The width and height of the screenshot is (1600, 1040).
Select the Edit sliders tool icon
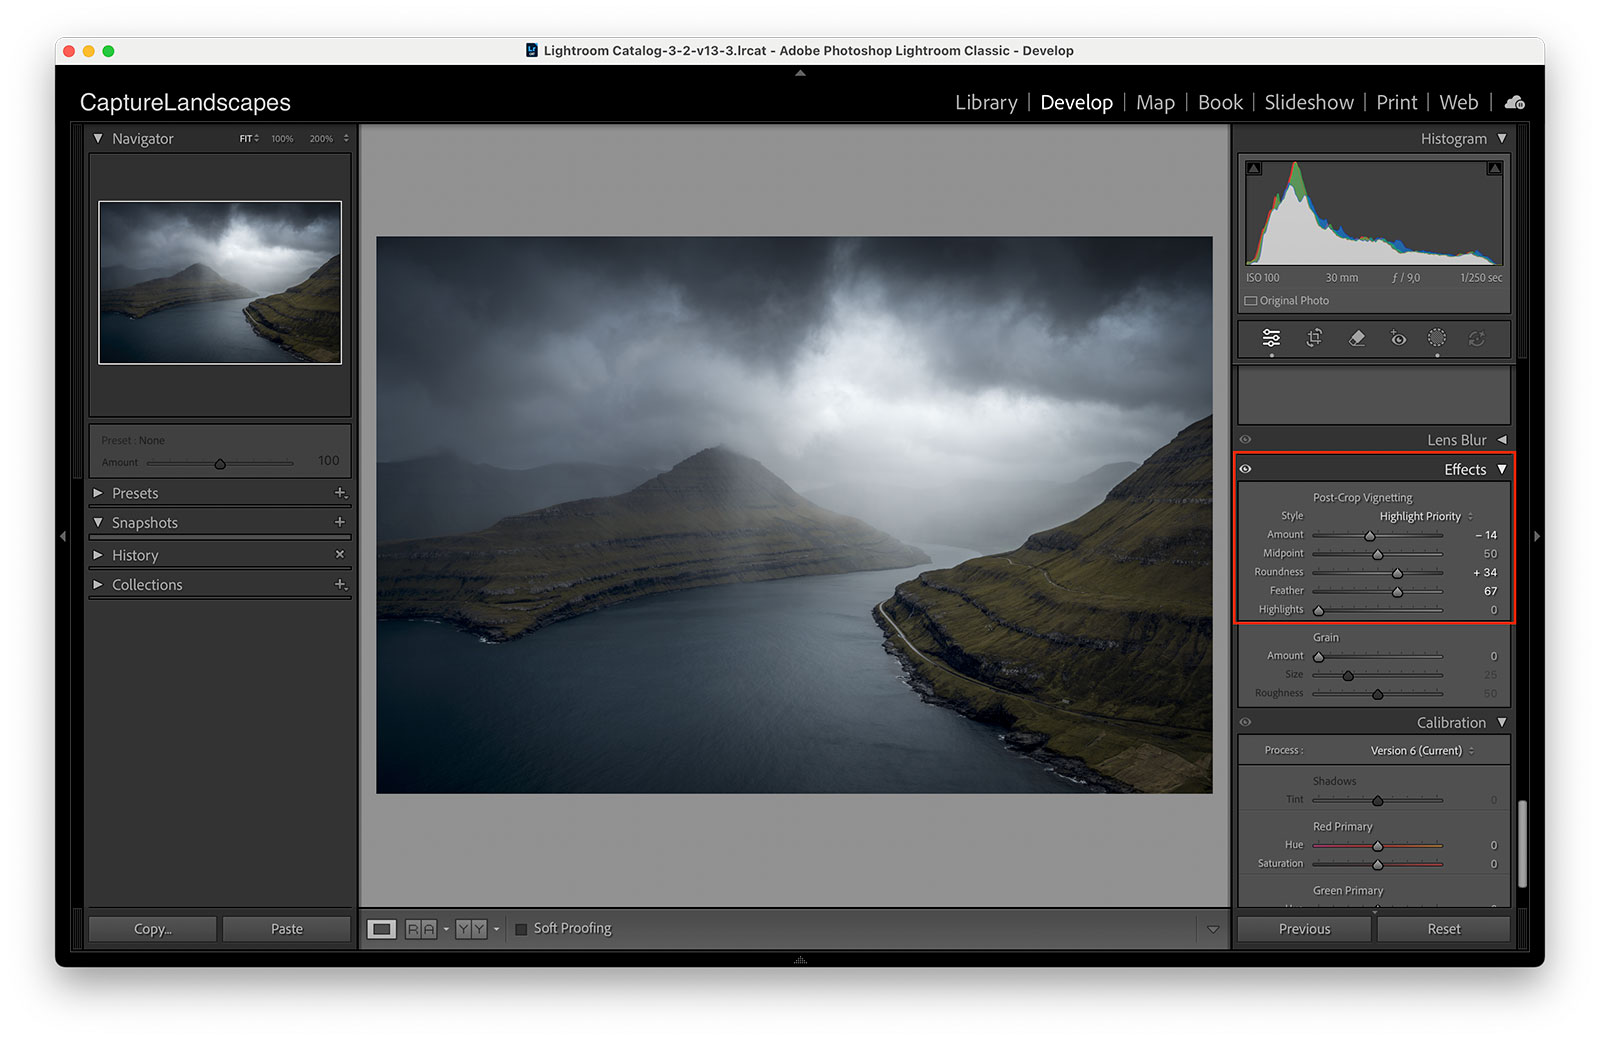click(1271, 338)
